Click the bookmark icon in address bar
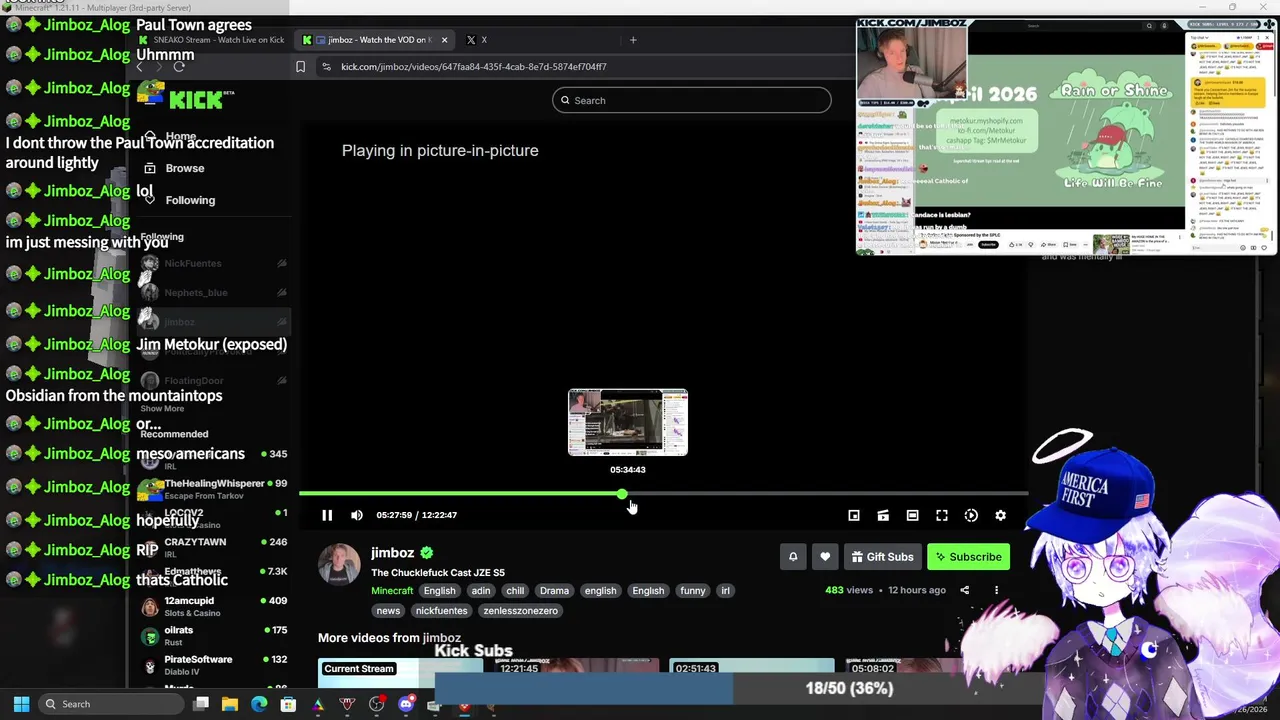 pos(300,67)
